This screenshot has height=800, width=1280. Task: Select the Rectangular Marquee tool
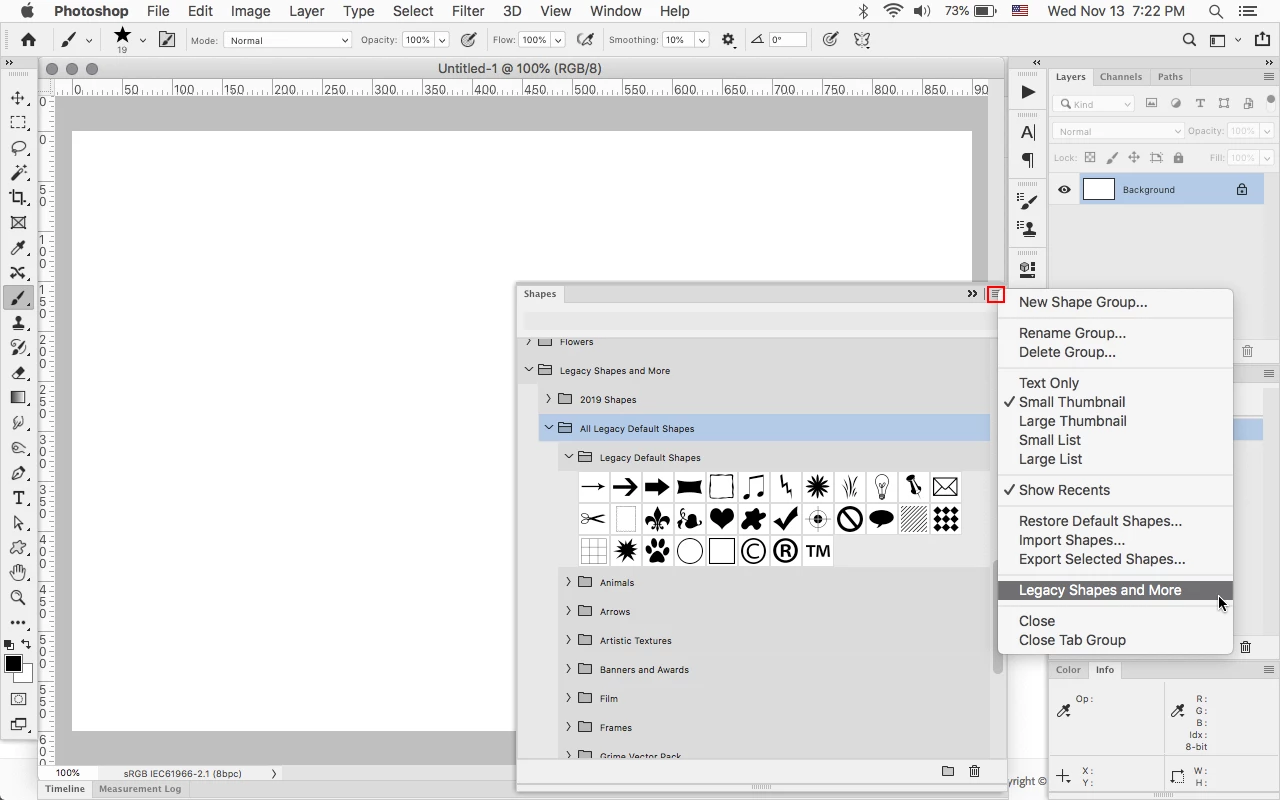(18, 123)
